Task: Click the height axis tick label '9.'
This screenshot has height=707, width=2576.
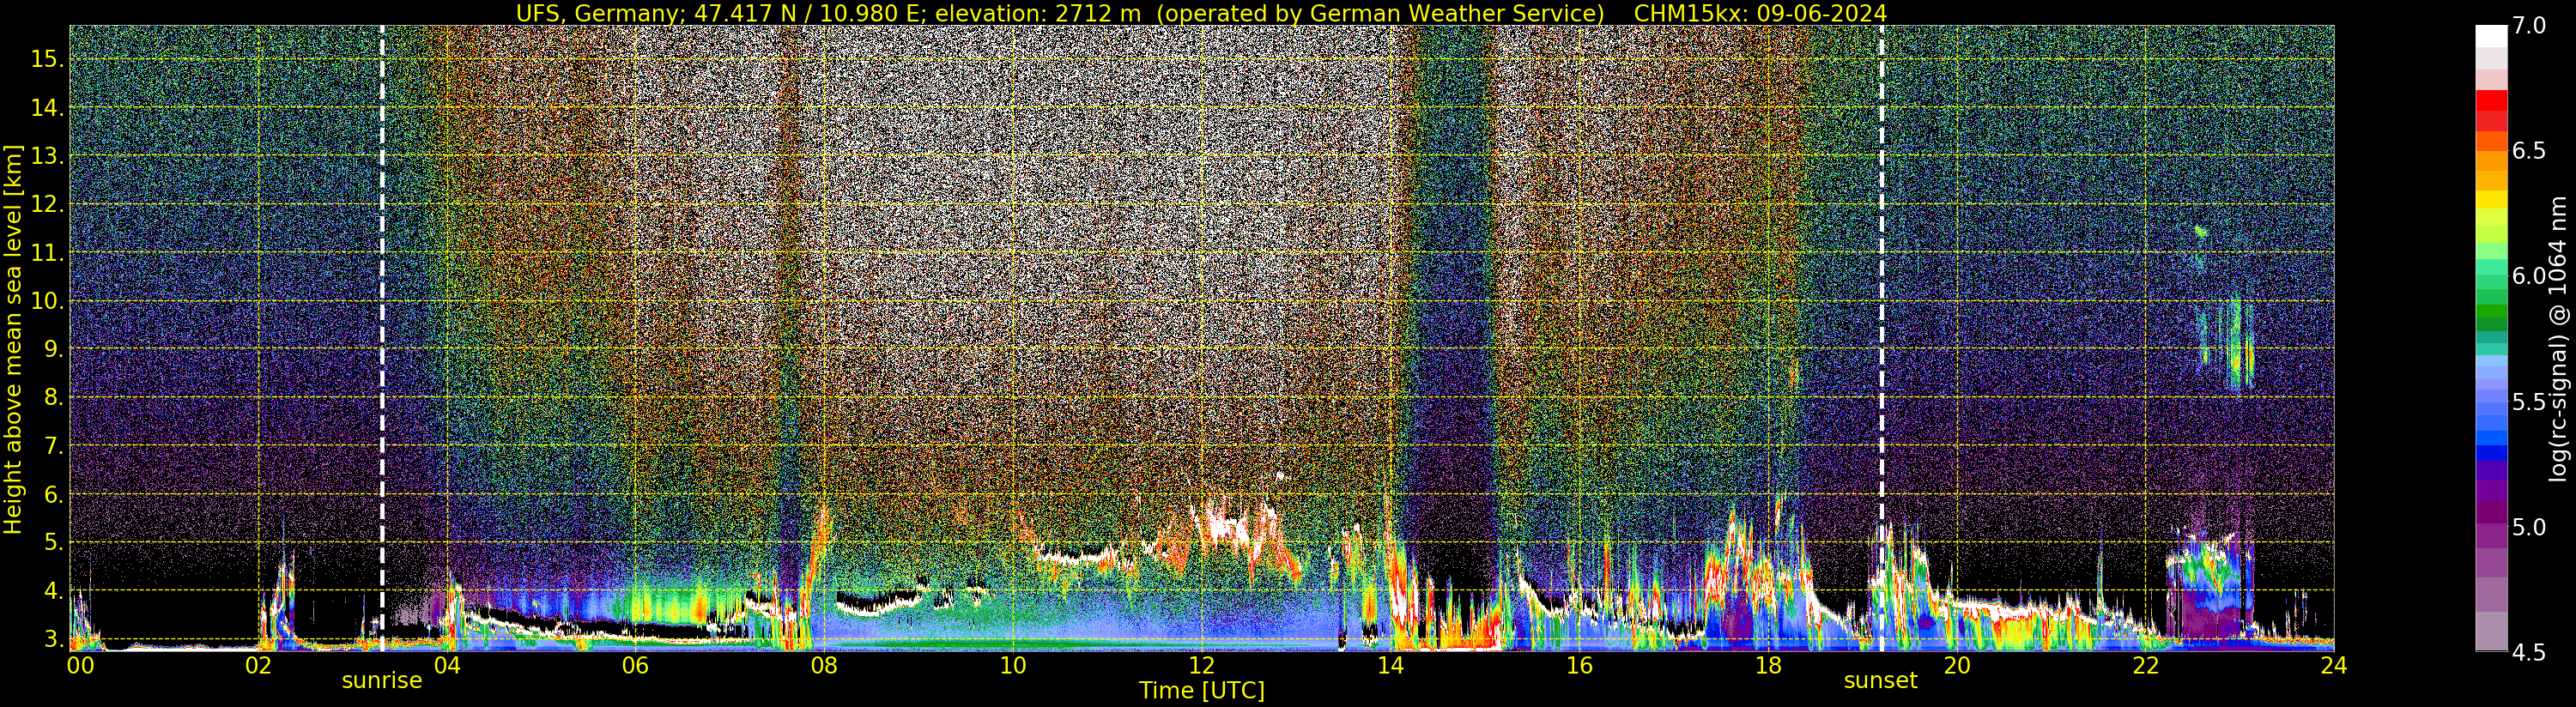Action: tap(53, 349)
